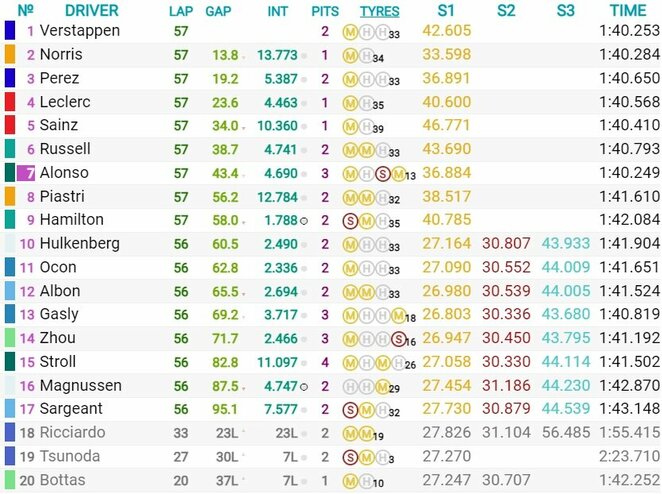
Task: Click Tsunoda's soft tyre icon
Action: point(350,457)
